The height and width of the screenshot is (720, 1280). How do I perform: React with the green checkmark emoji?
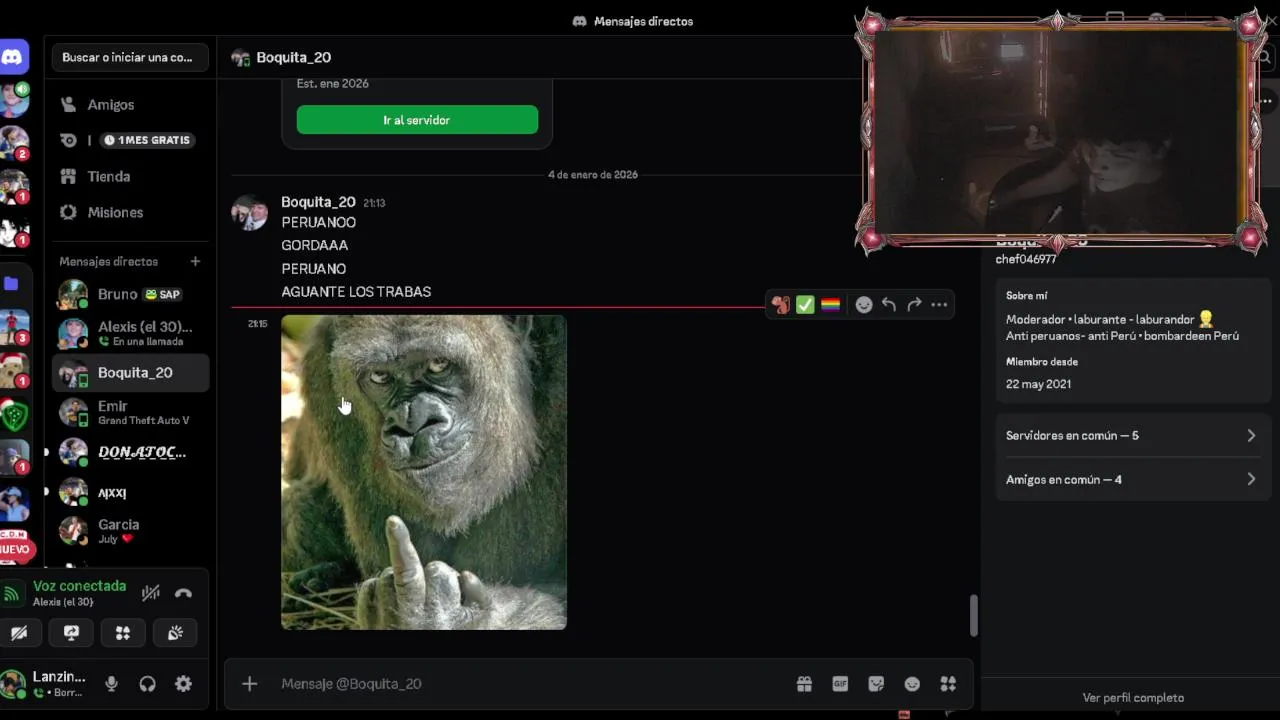tap(805, 305)
